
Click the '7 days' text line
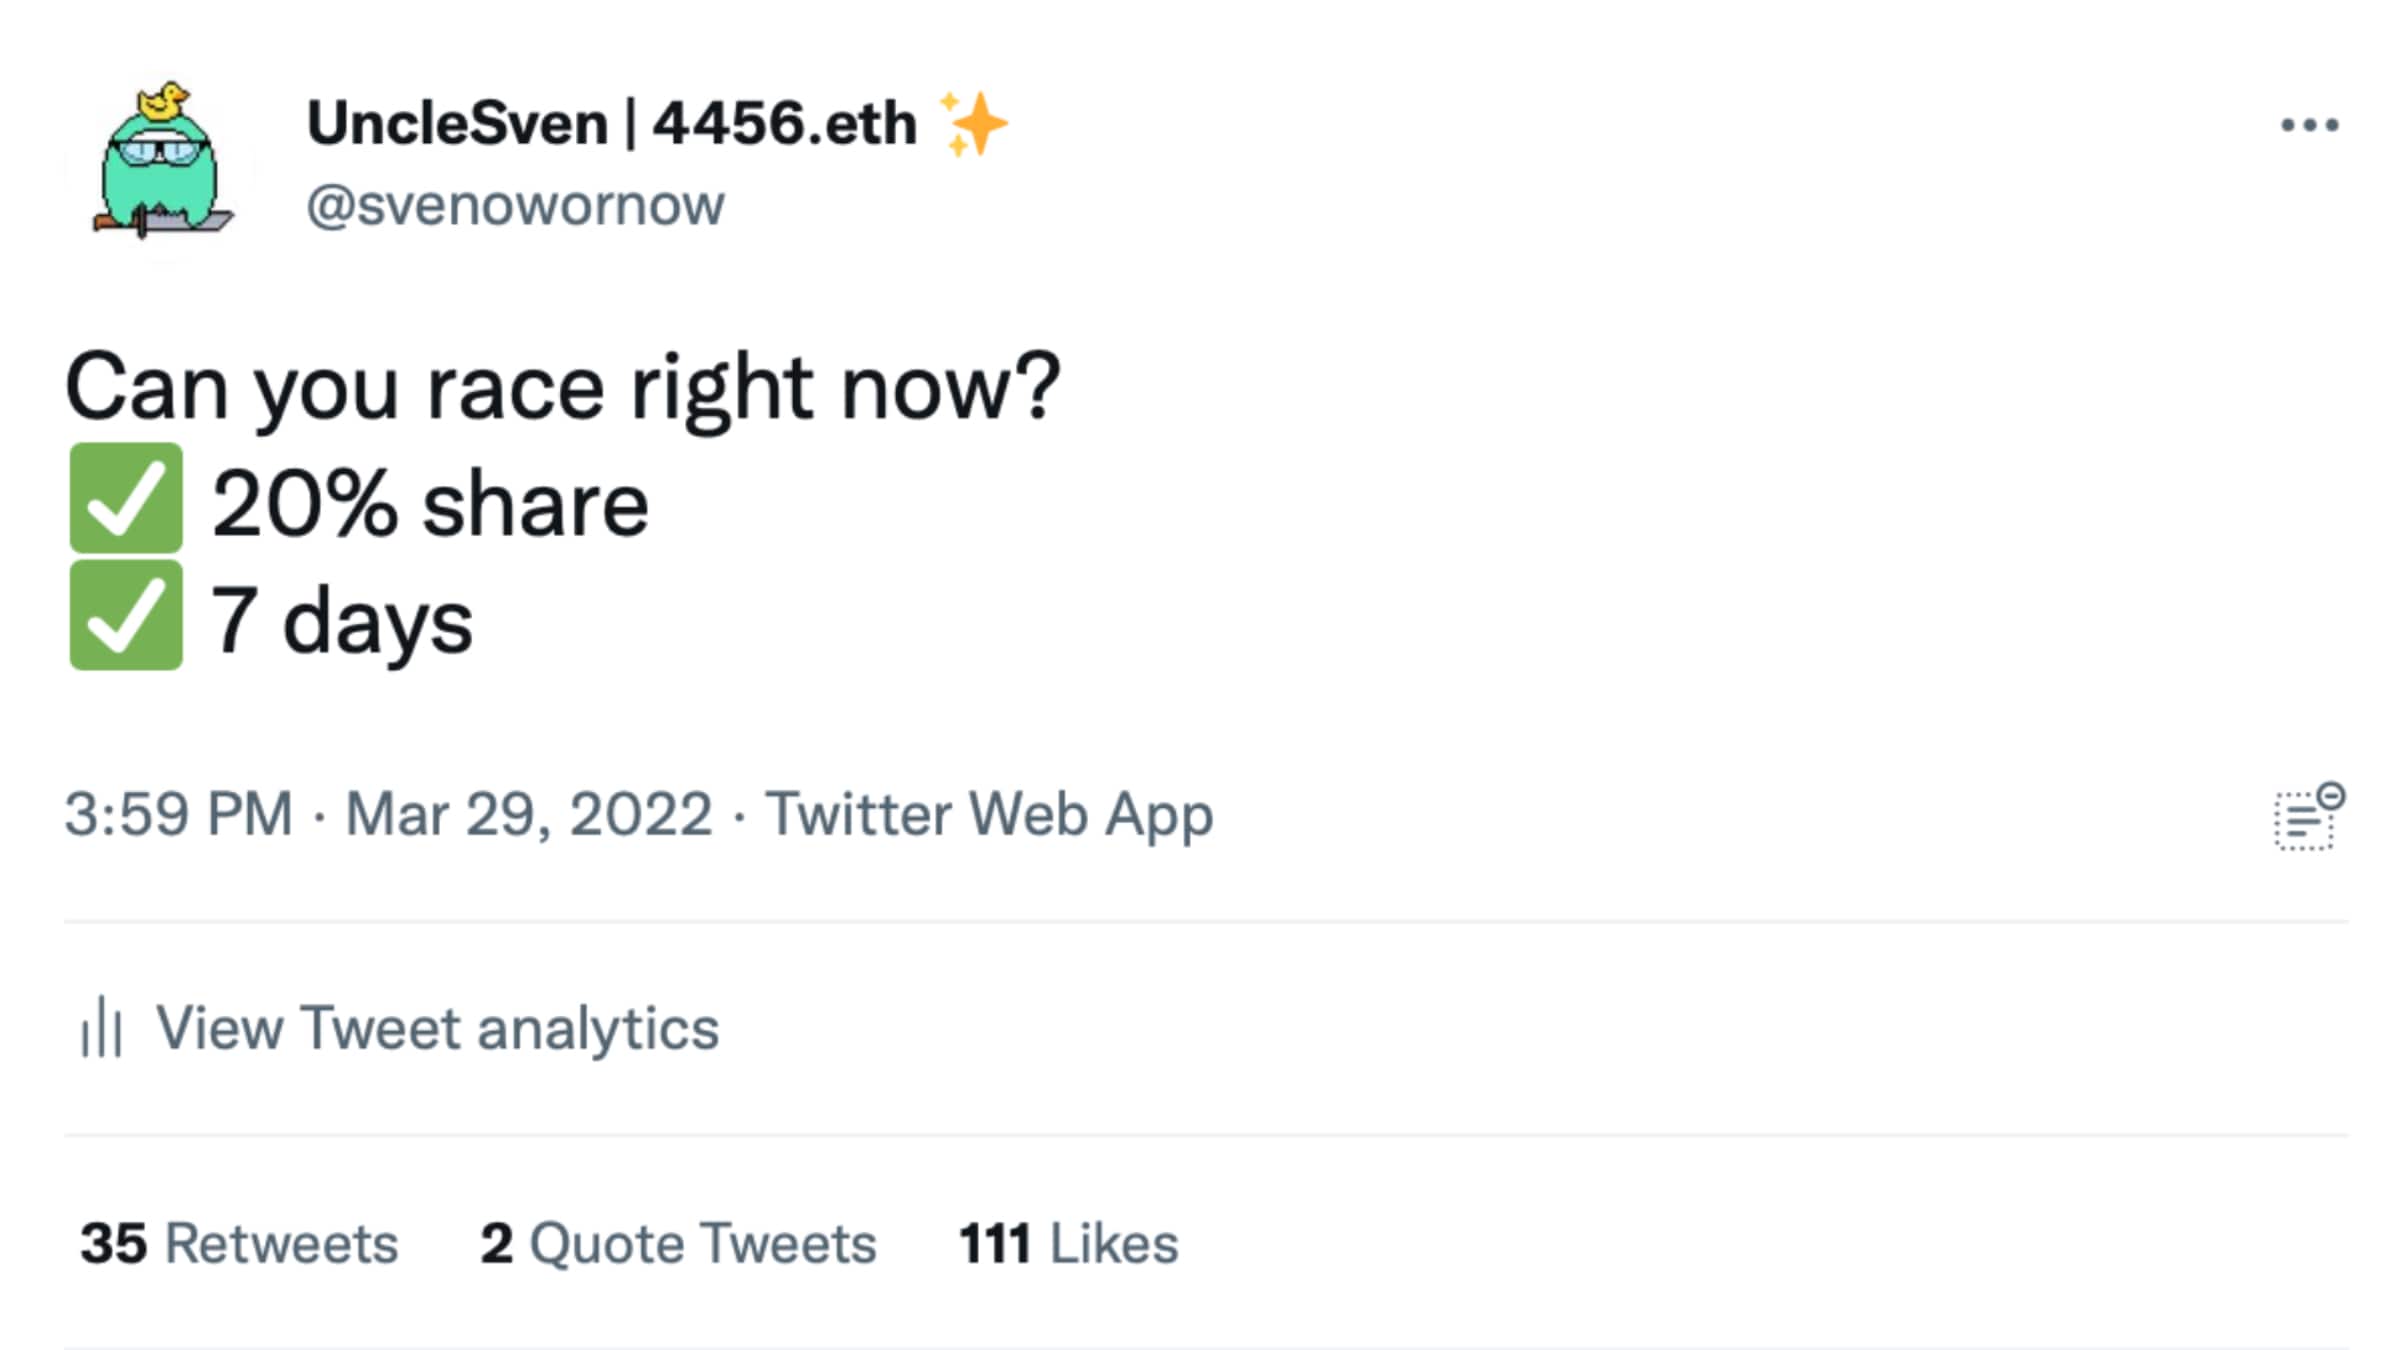[341, 621]
